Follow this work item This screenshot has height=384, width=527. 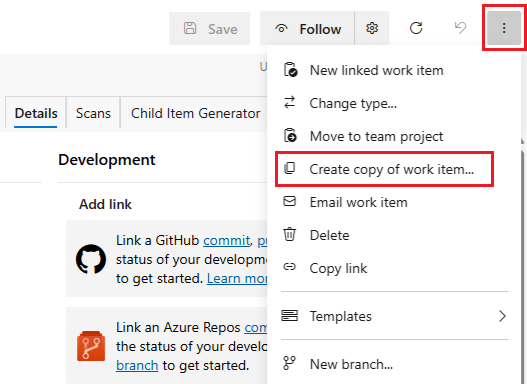click(x=307, y=29)
